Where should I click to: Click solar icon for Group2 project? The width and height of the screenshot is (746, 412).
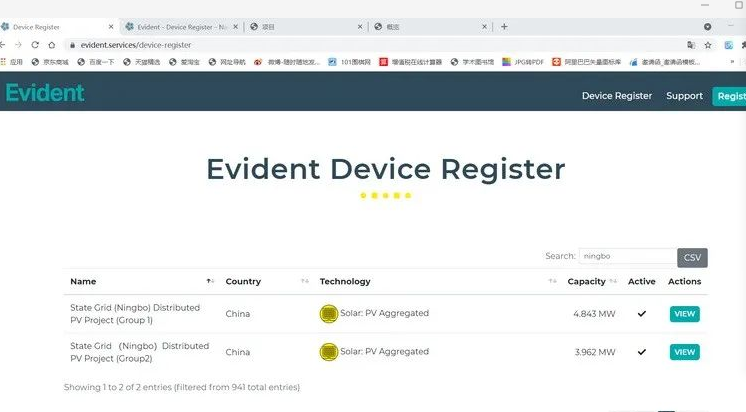click(327, 352)
